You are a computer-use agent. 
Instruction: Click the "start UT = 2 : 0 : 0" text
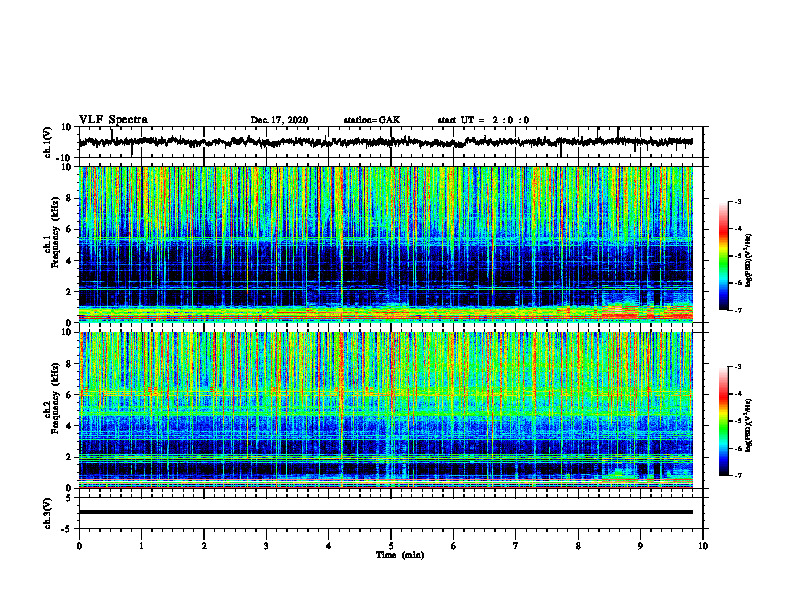tap(483, 120)
